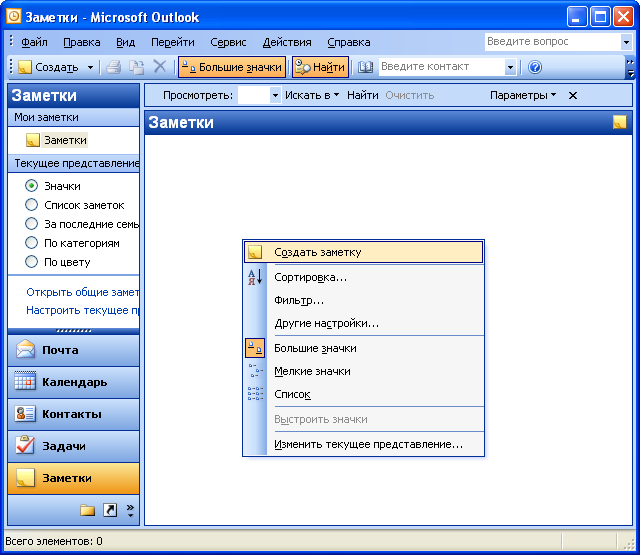Open the Просмотреть combo box dropdown
Screen dimensions: 640x555
pos(276,95)
